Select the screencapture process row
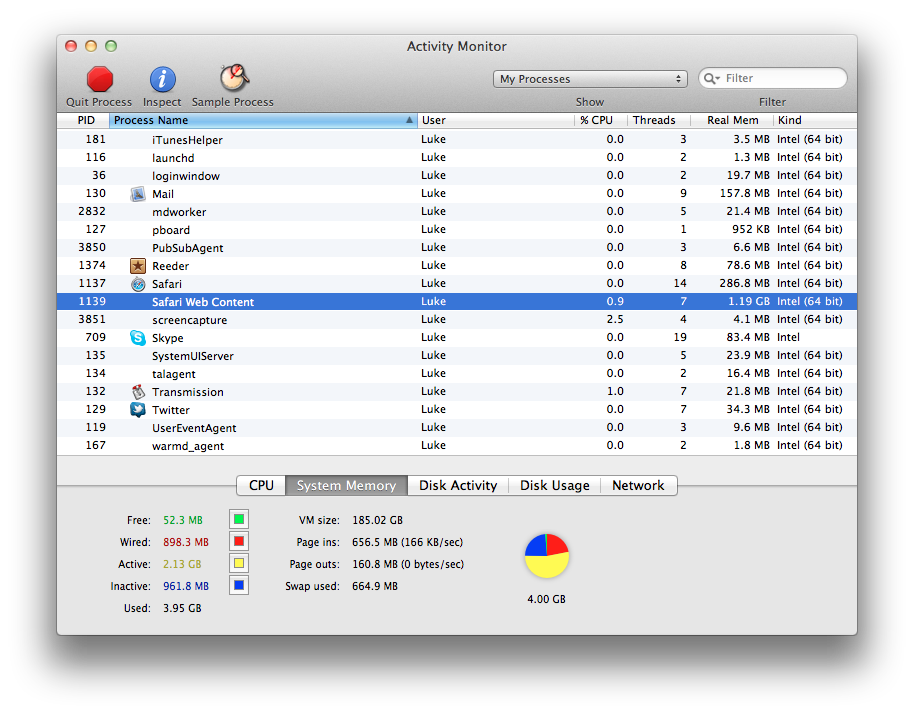The height and width of the screenshot is (714, 914). [x=457, y=320]
